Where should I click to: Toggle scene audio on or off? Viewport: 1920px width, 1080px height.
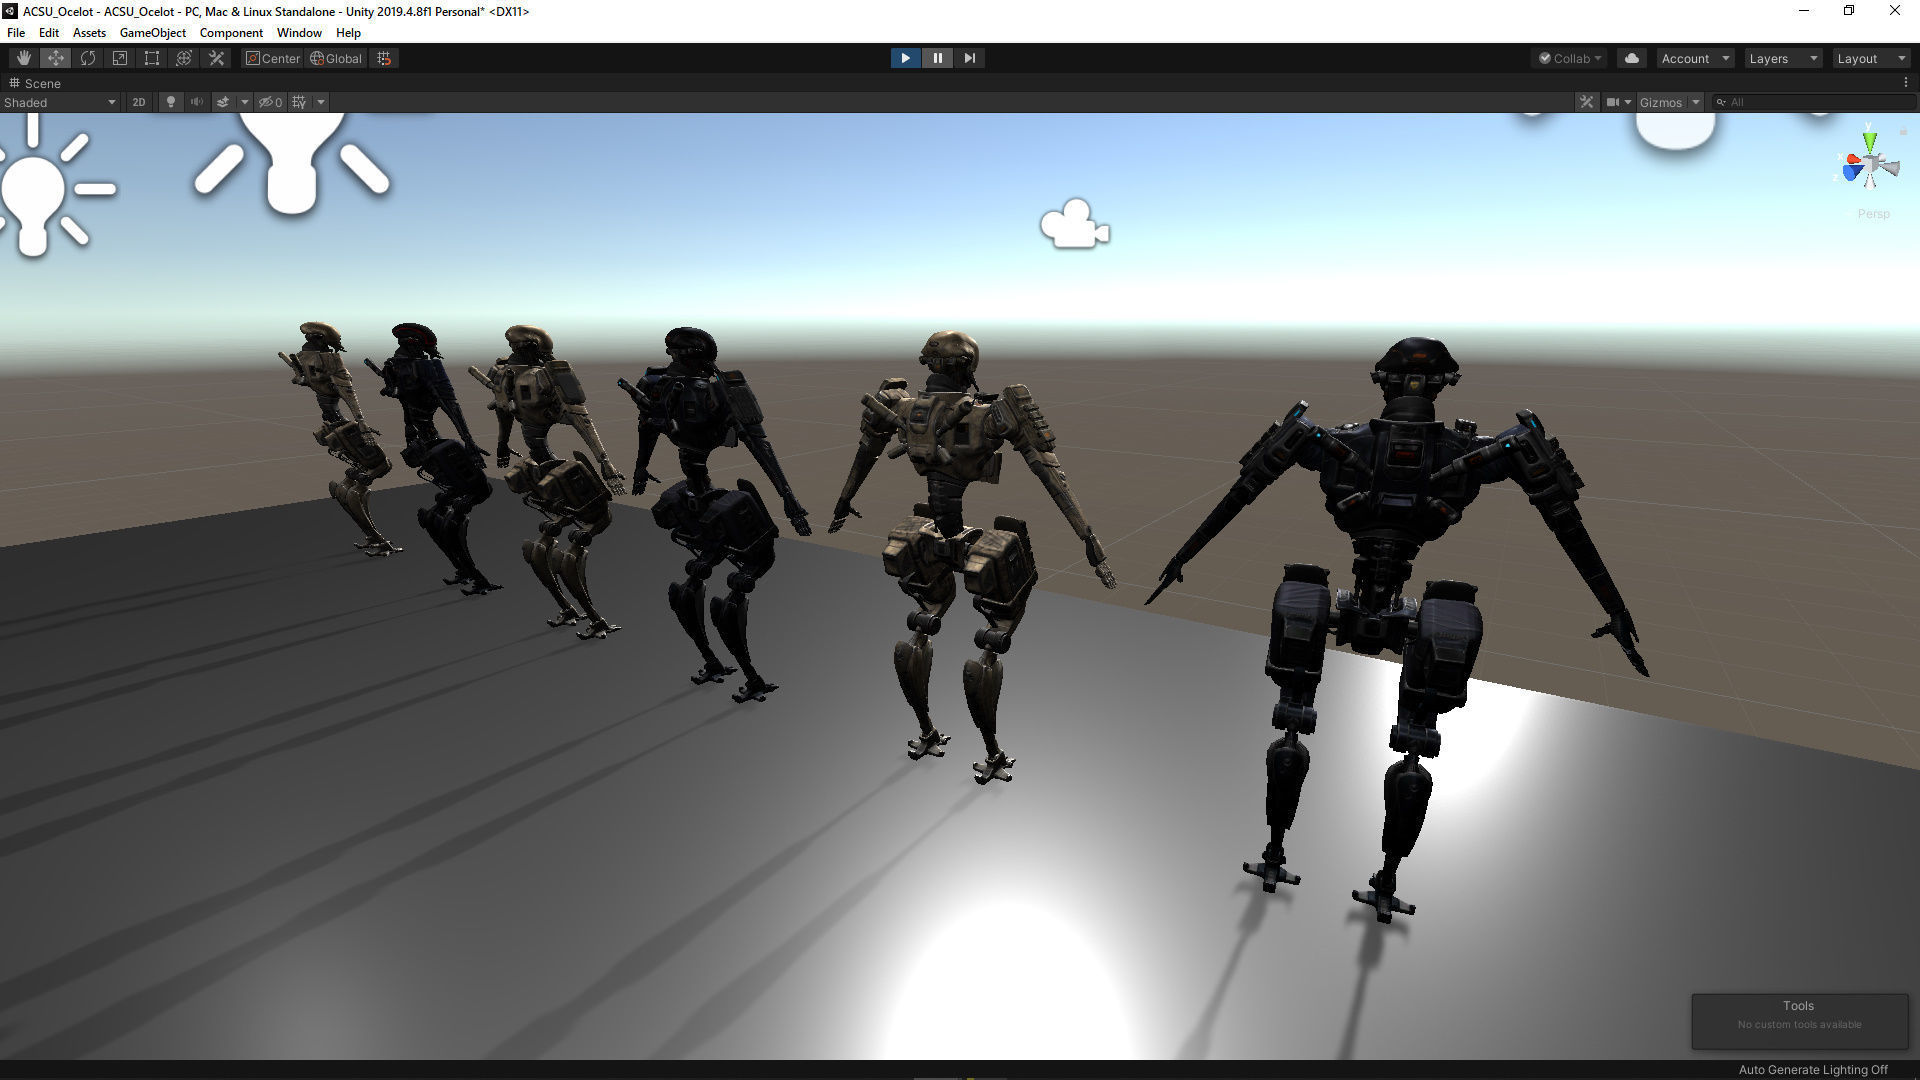click(x=197, y=102)
